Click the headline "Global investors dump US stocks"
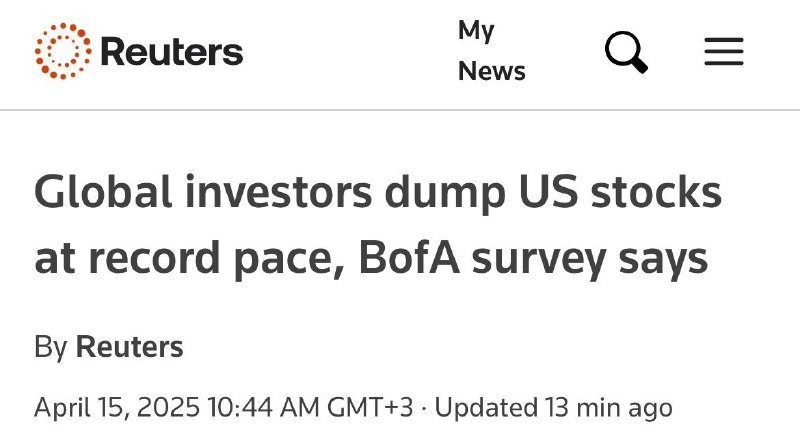 (x=378, y=192)
